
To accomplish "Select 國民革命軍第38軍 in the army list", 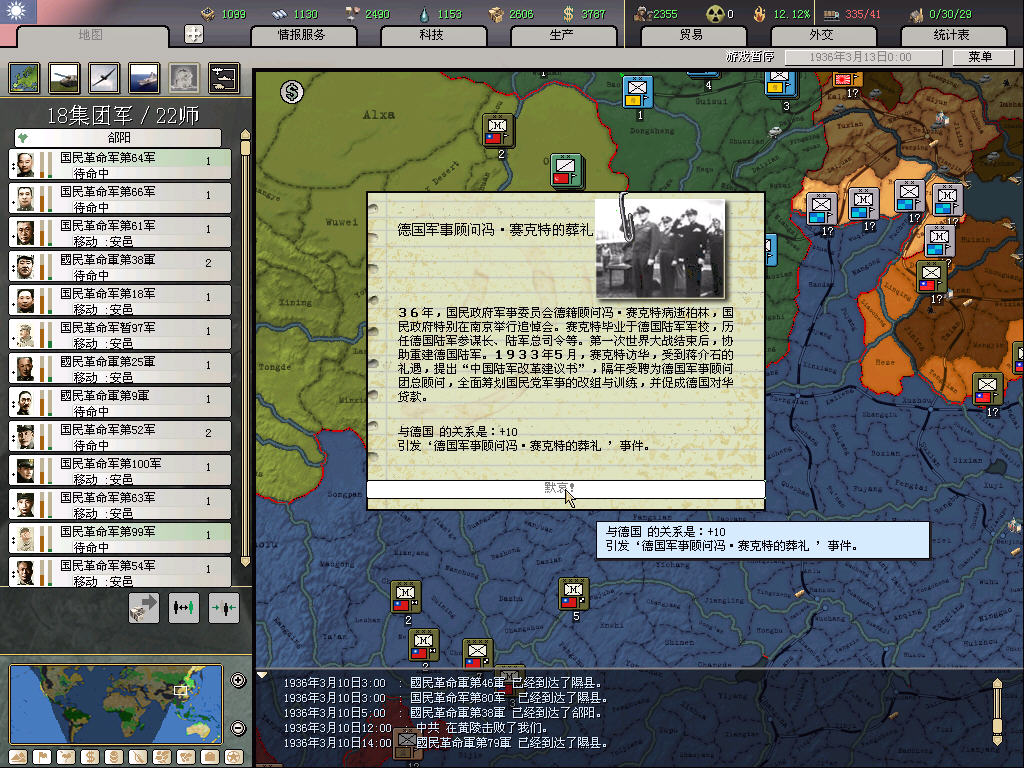I will click(x=120, y=266).
